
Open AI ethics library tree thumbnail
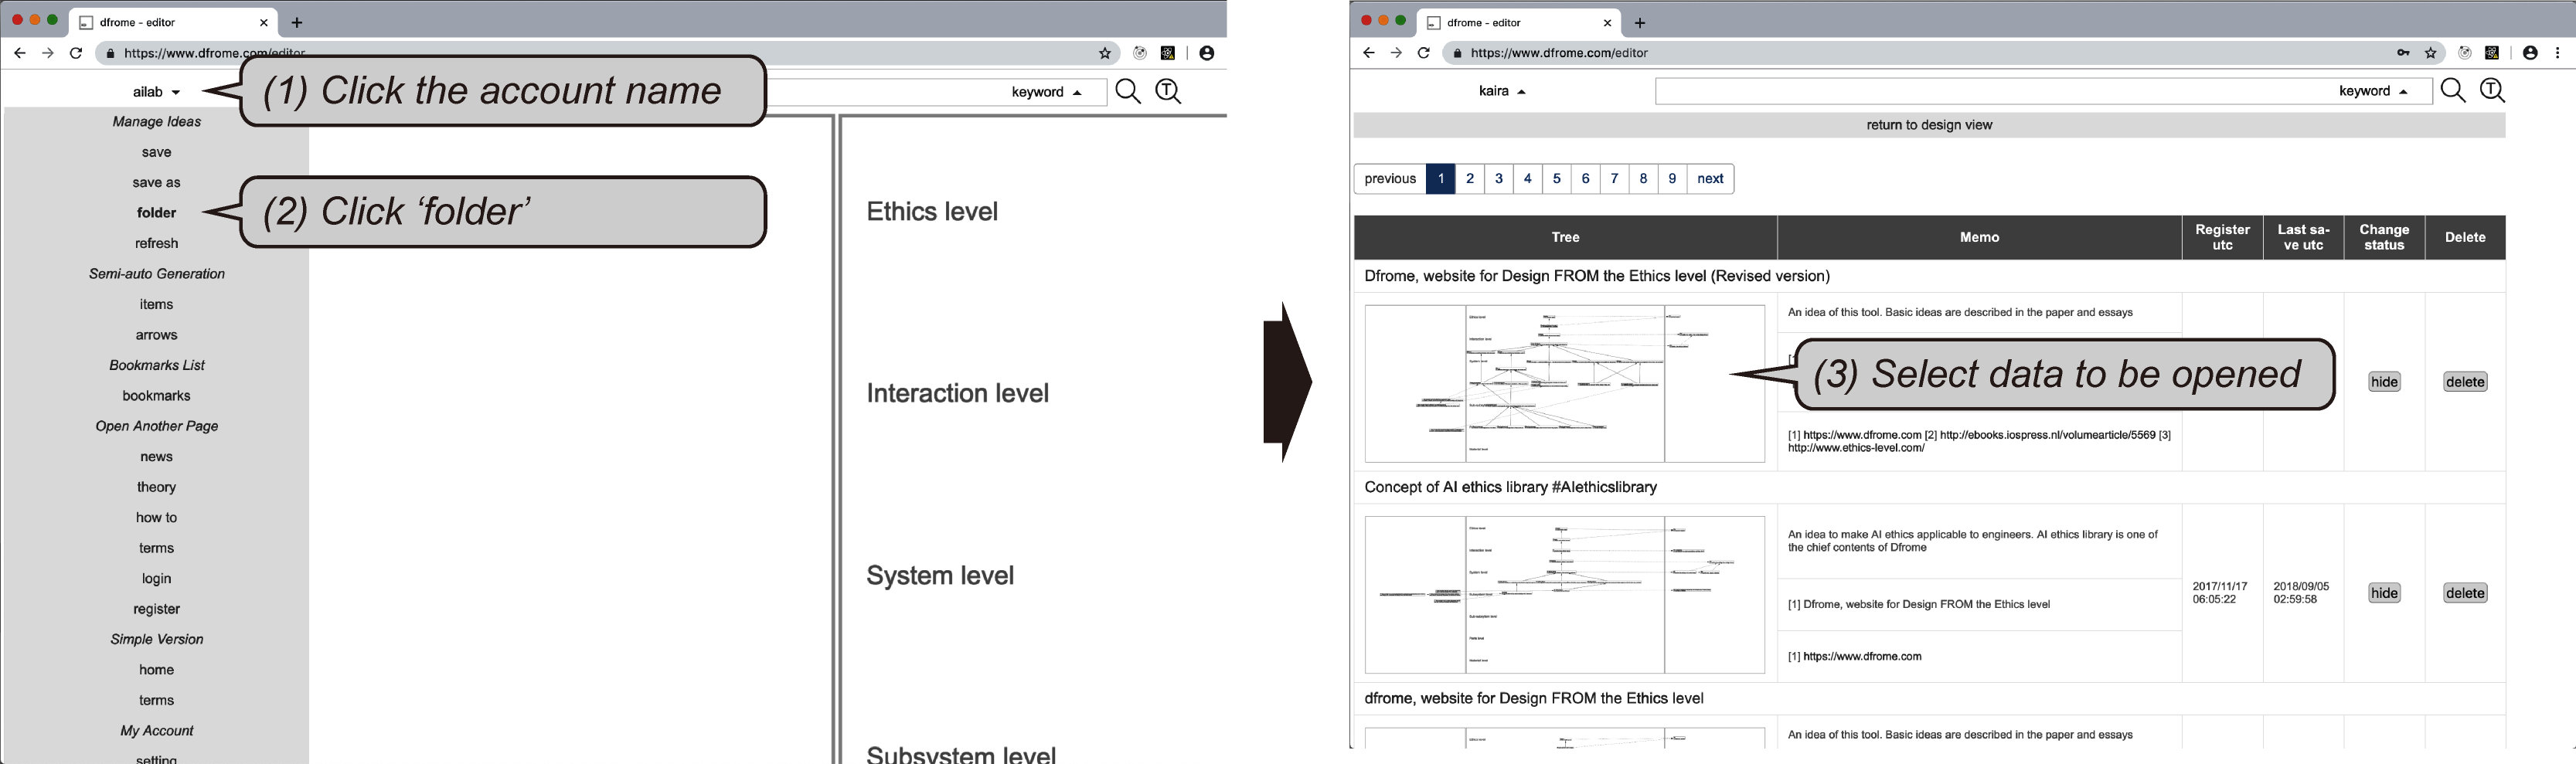1565,595
